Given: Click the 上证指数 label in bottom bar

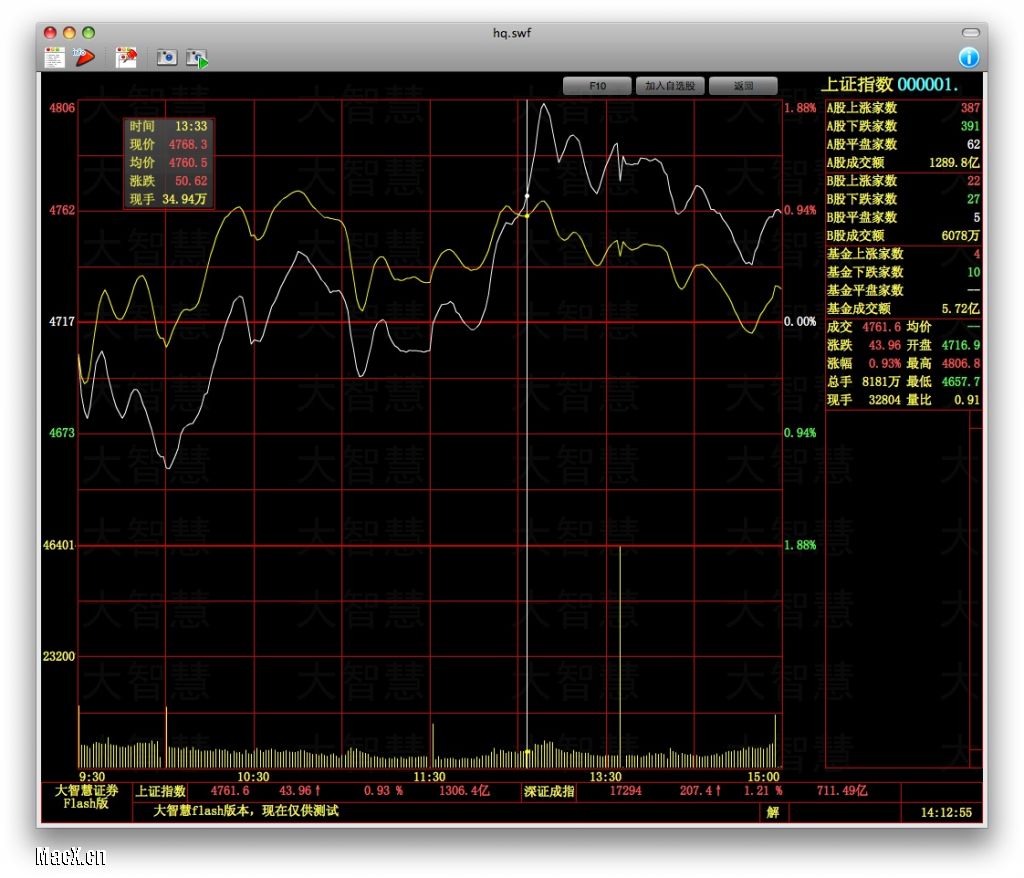Looking at the screenshot, I should (x=161, y=791).
